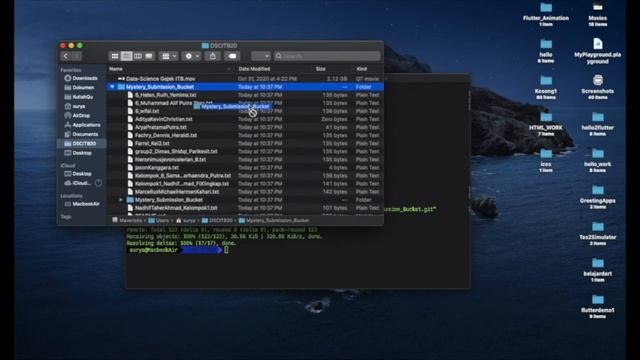Select Screenshots folder on desktop
Image resolution: width=640 pixels, height=360 pixels.
pos(598,87)
